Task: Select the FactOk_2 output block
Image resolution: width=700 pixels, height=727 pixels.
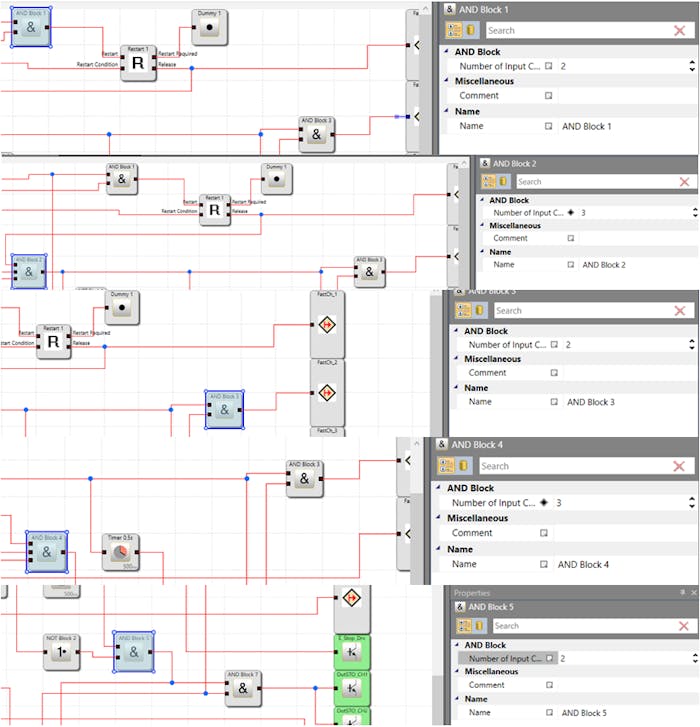Action: tap(327, 393)
